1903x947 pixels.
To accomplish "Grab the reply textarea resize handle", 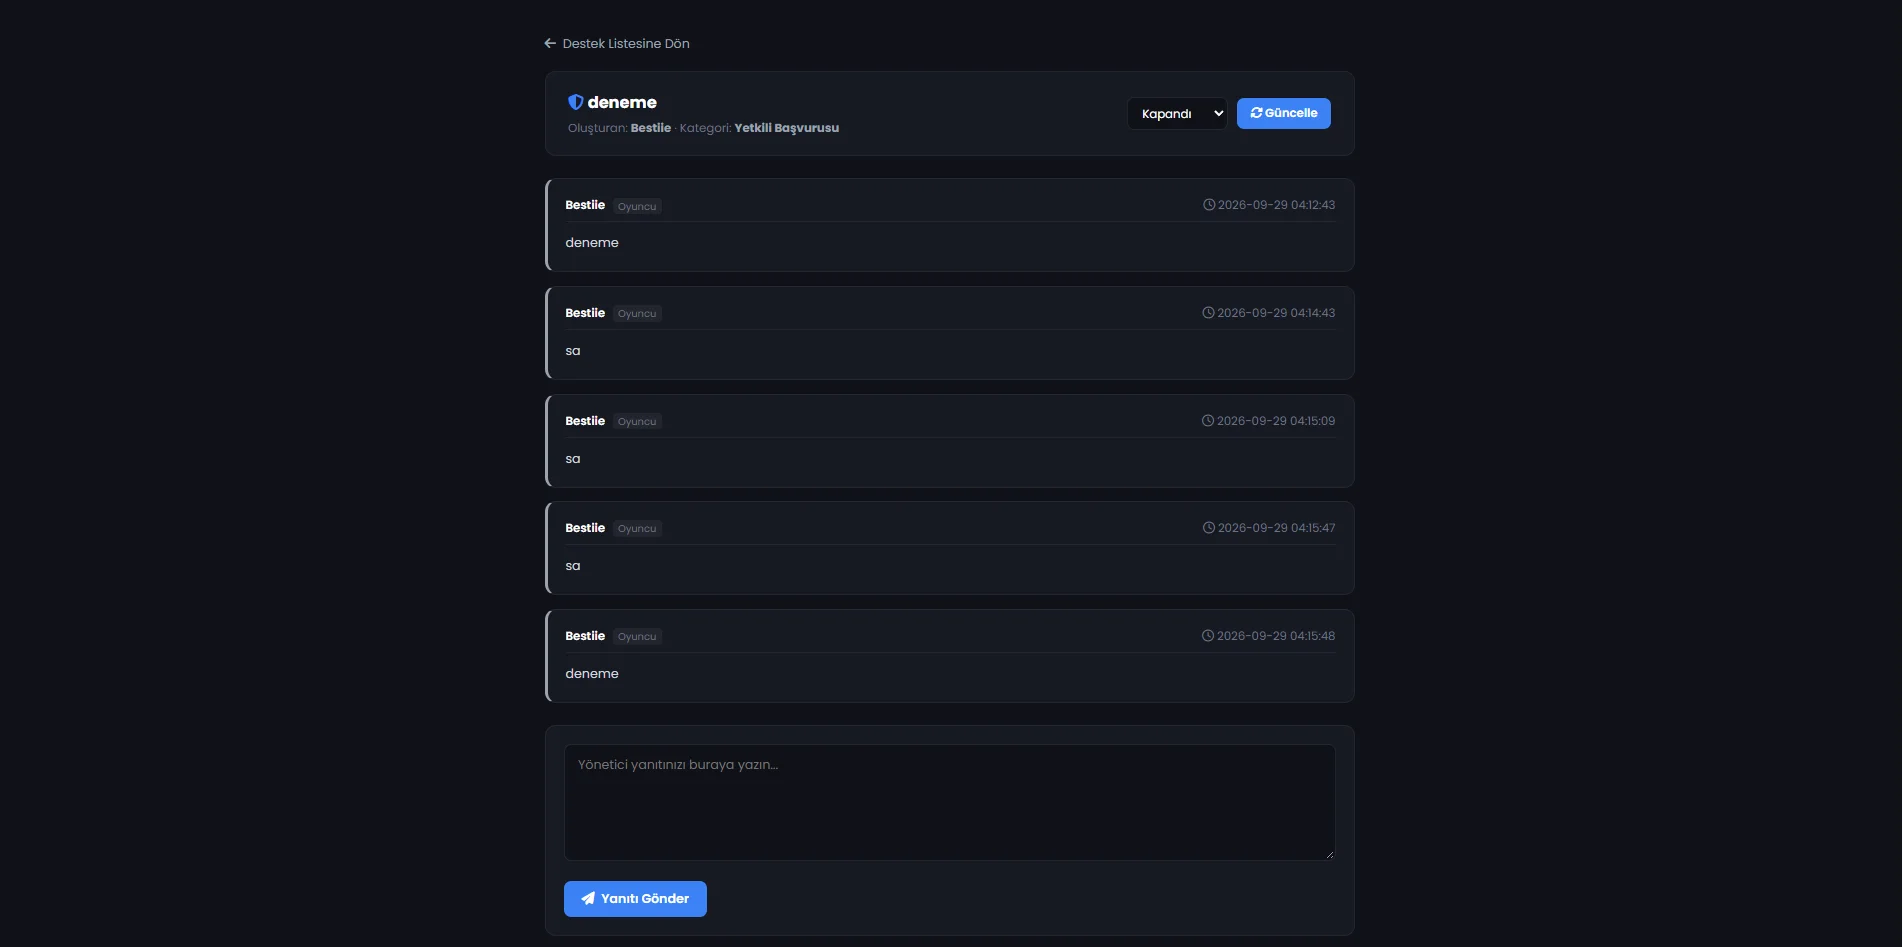I will tap(1330, 855).
